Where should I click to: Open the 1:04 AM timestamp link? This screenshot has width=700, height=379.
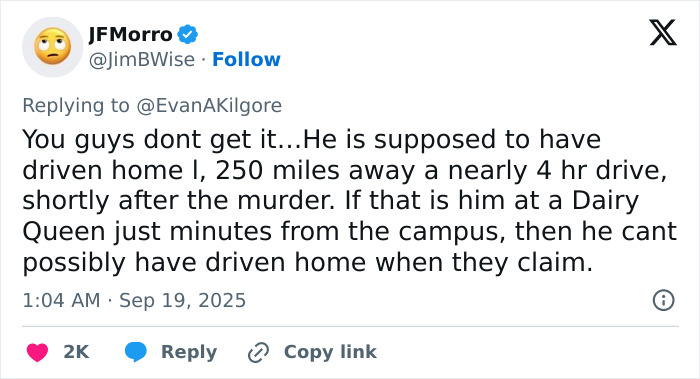61,300
